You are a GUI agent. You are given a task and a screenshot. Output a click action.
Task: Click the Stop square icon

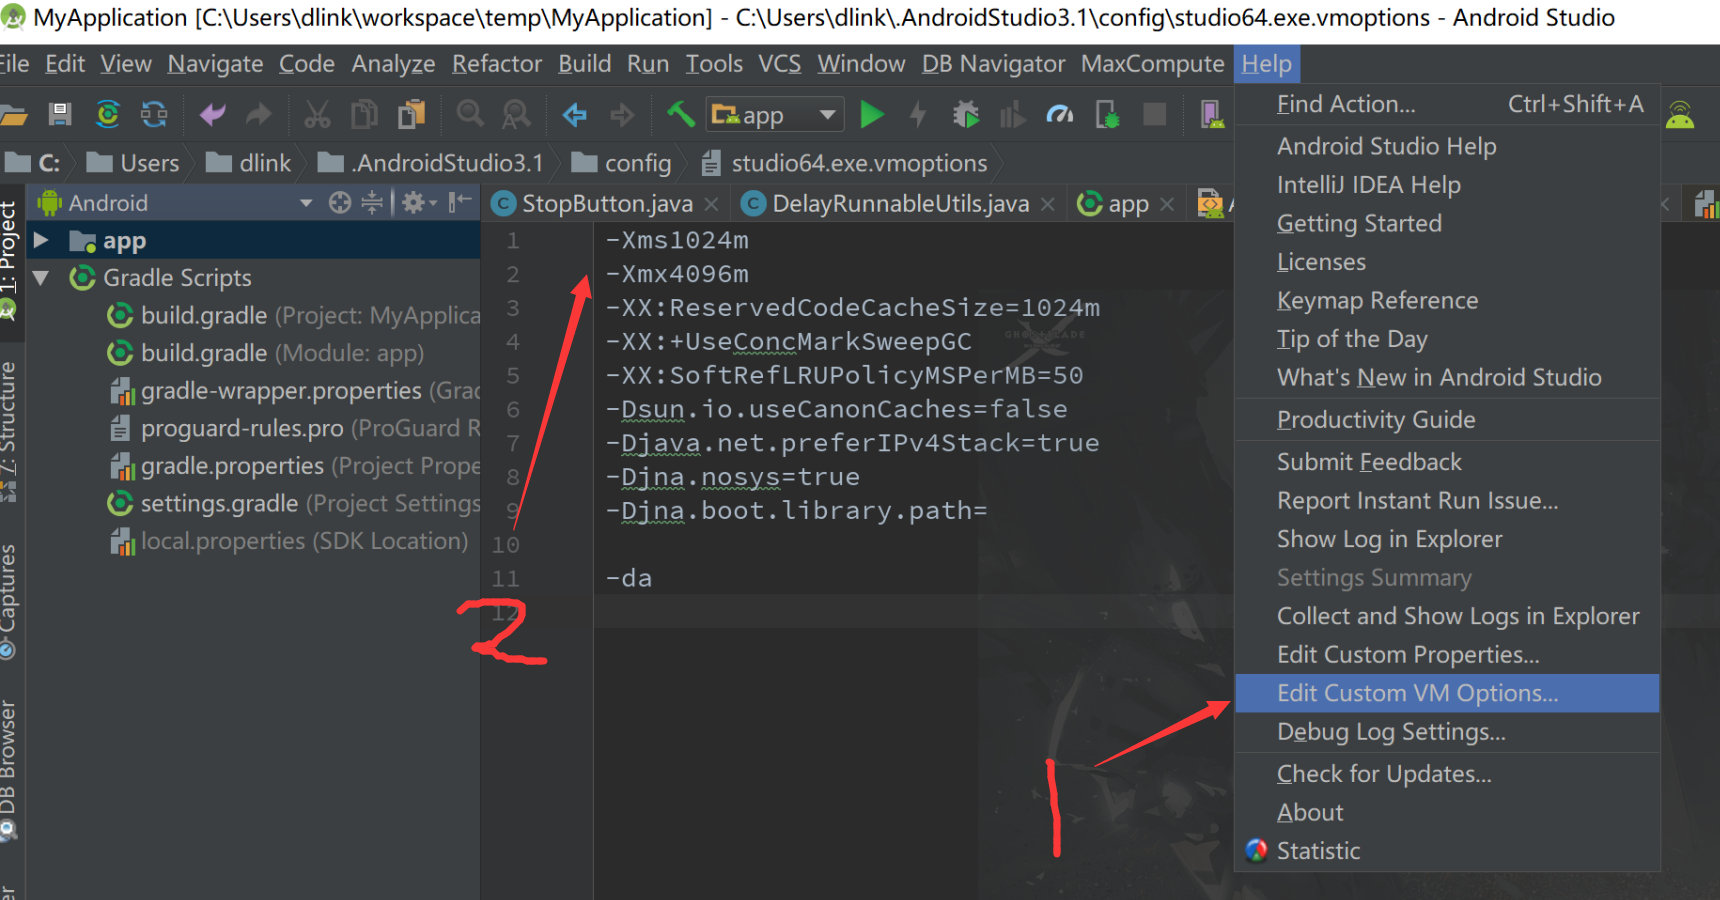click(1155, 115)
